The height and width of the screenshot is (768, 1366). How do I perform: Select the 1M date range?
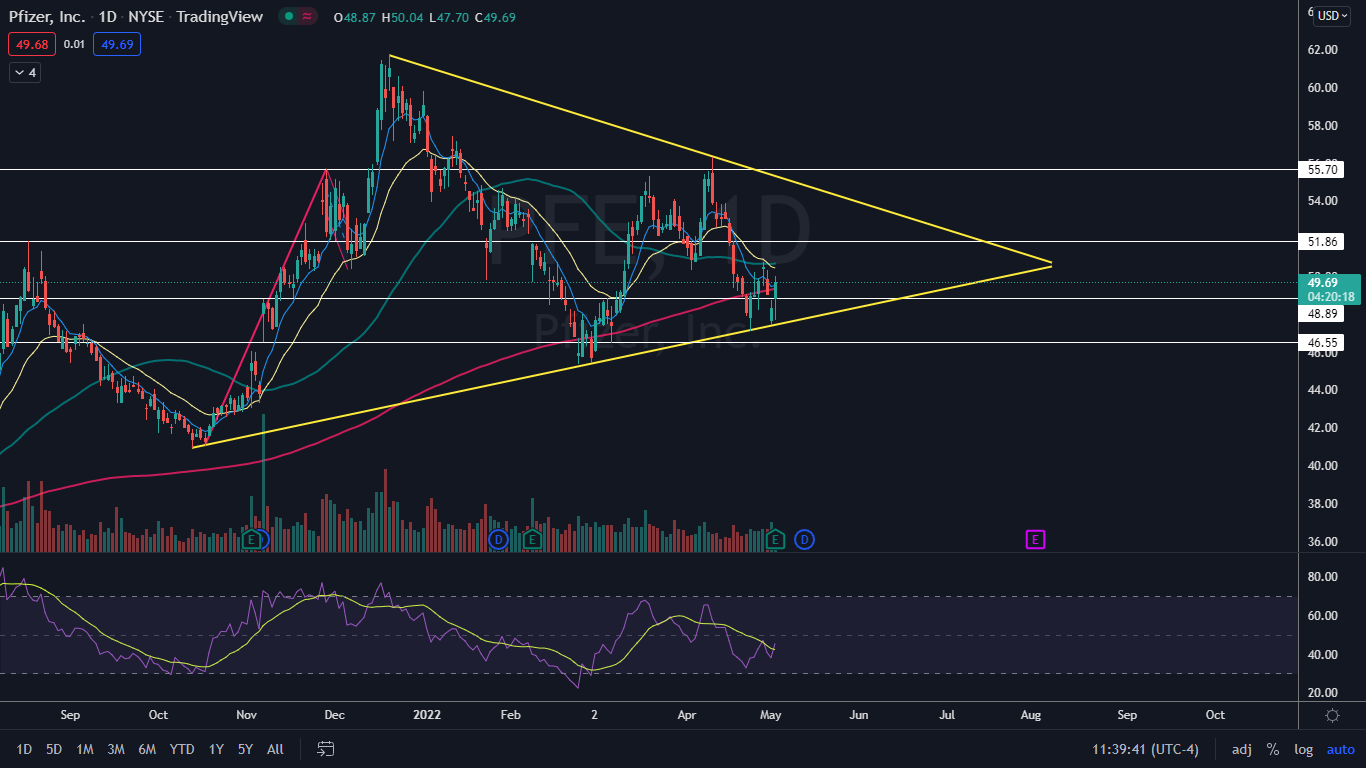pyautogui.click(x=85, y=749)
